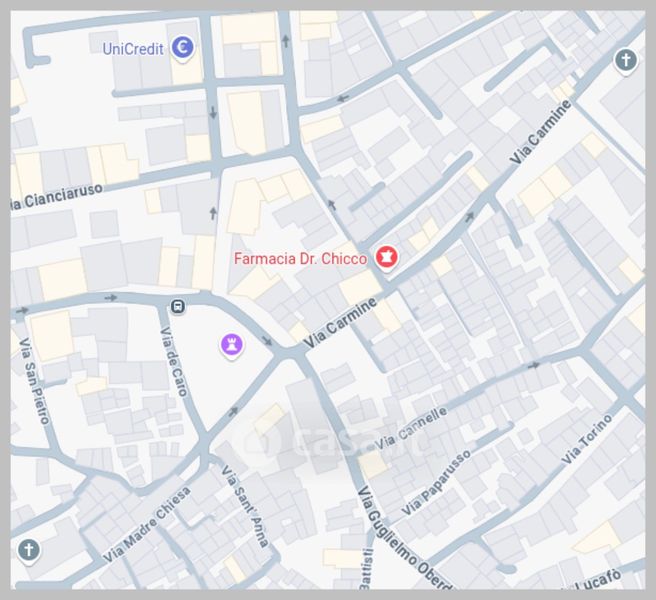656x600 pixels.
Task: Click the Via de Caro street label
Action: coord(173,362)
